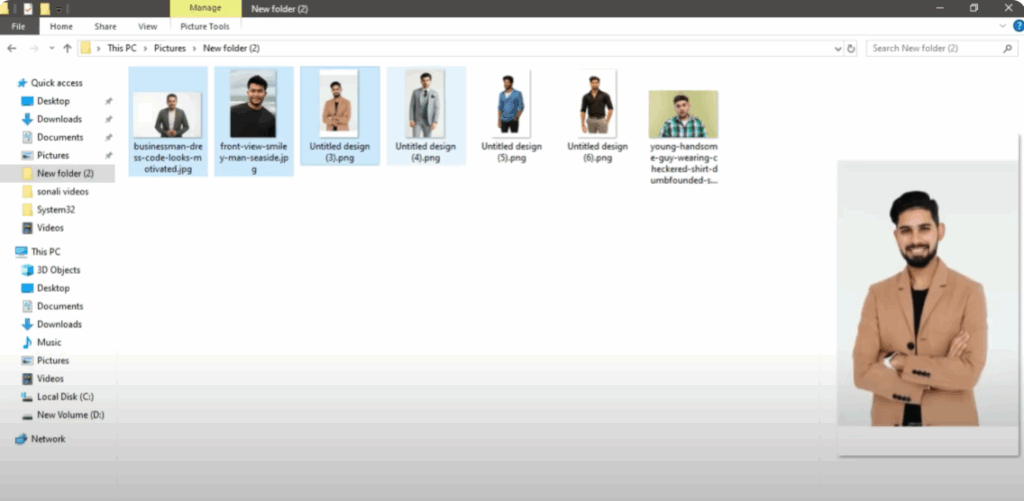This screenshot has height=501, width=1024.
Task: Switch to the Home ribbon tab
Action: 61,27
